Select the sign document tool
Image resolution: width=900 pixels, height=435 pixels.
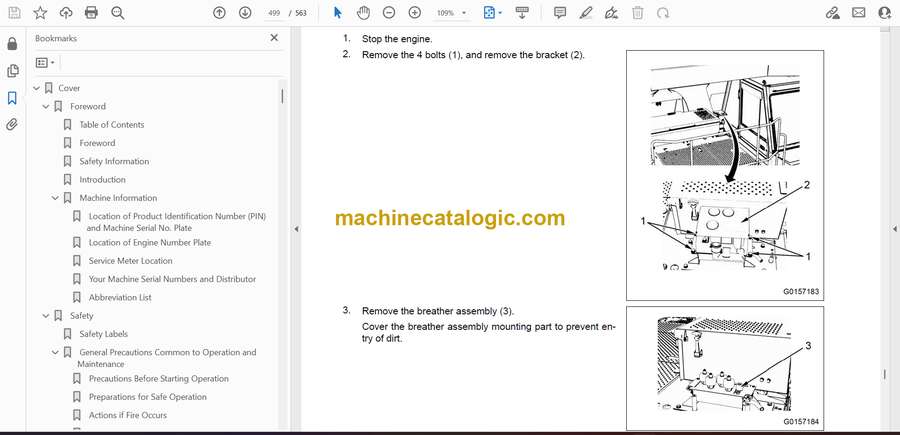pyautogui.click(x=612, y=13)
